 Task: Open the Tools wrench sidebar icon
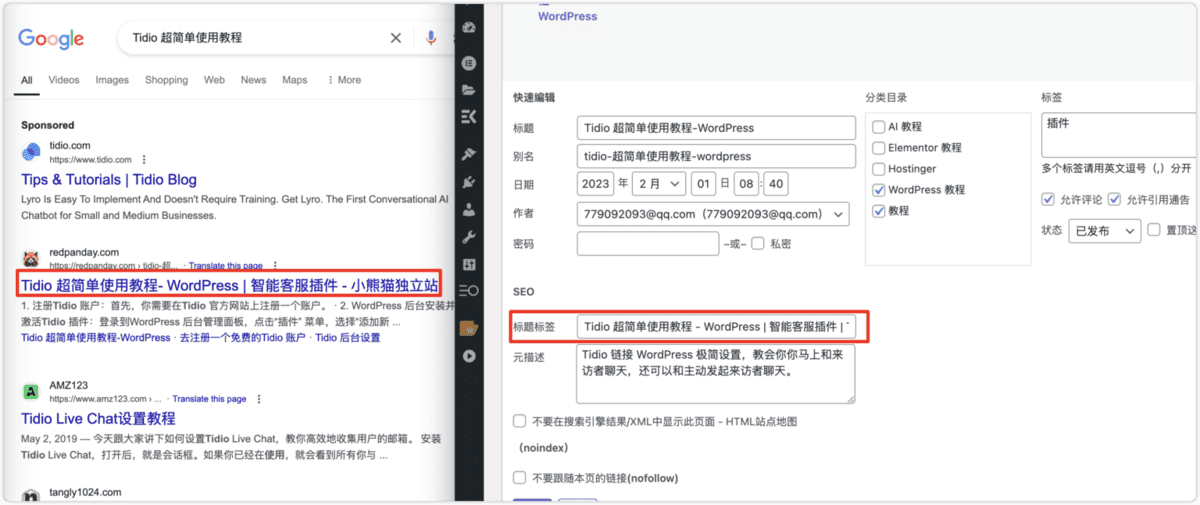[x=469, y=237]
